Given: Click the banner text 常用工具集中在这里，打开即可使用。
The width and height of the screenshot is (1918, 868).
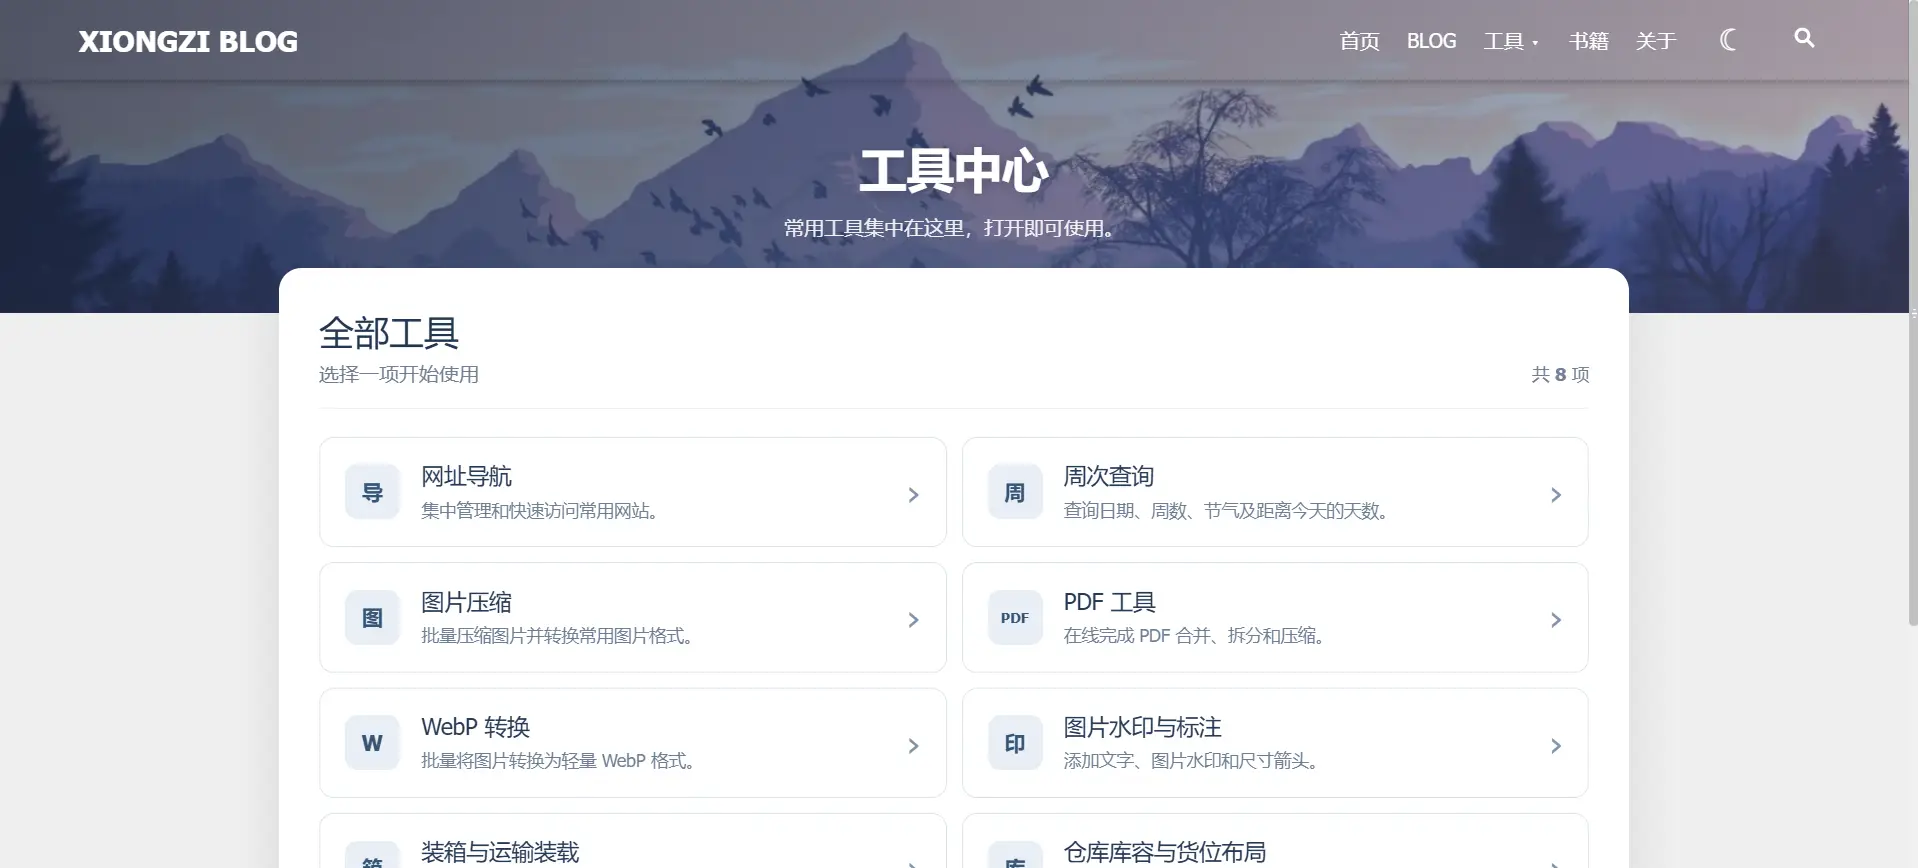Looking at the screenshot, I should pyautogui.click(x=950, y=228).
